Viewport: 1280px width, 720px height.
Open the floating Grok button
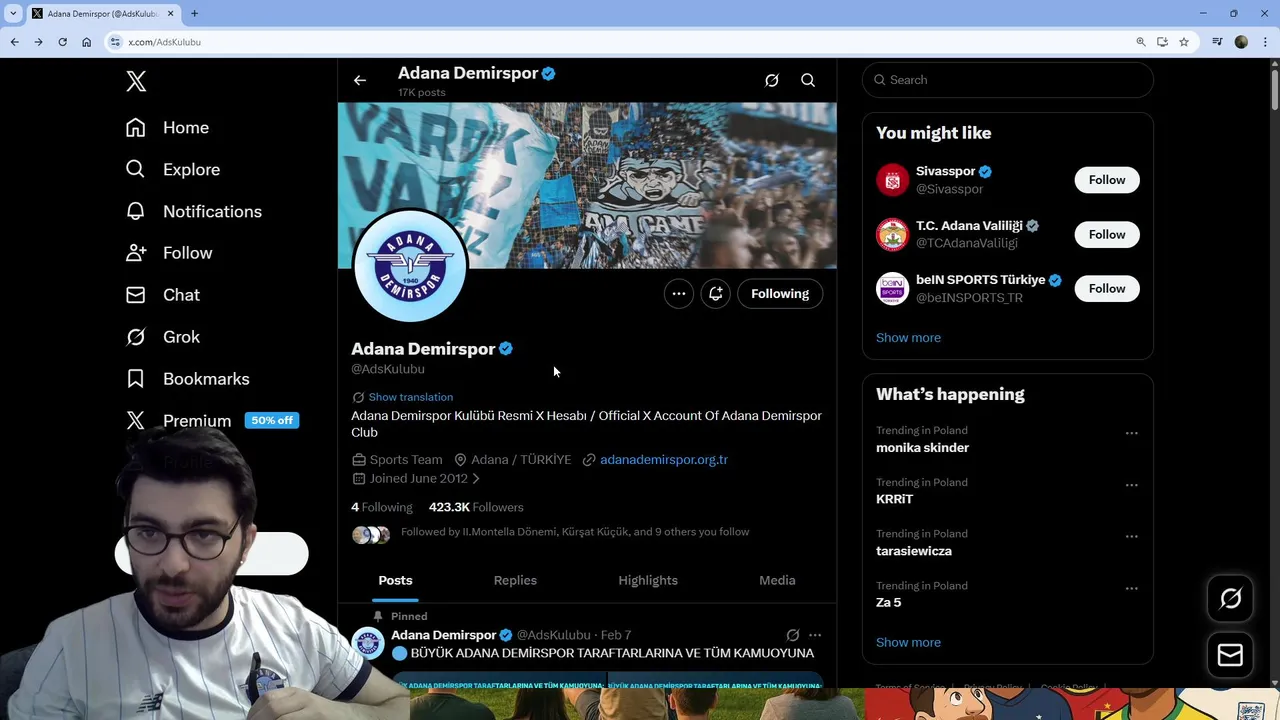tap(1230, 598)
